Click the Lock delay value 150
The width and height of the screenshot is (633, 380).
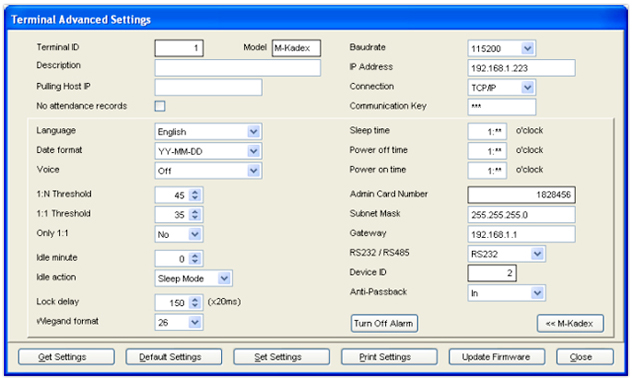point(177,303)
